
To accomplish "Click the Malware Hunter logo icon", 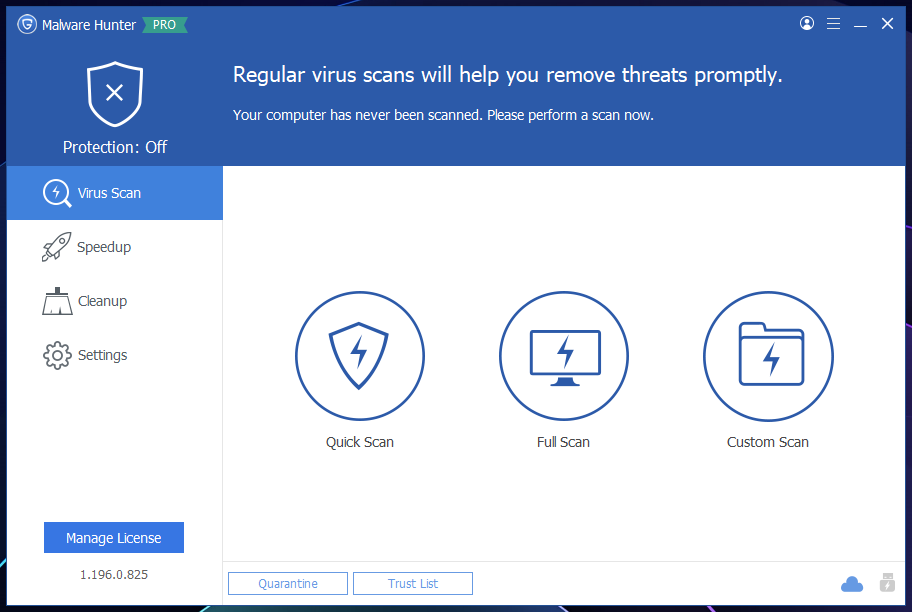I will click(27, 24).
